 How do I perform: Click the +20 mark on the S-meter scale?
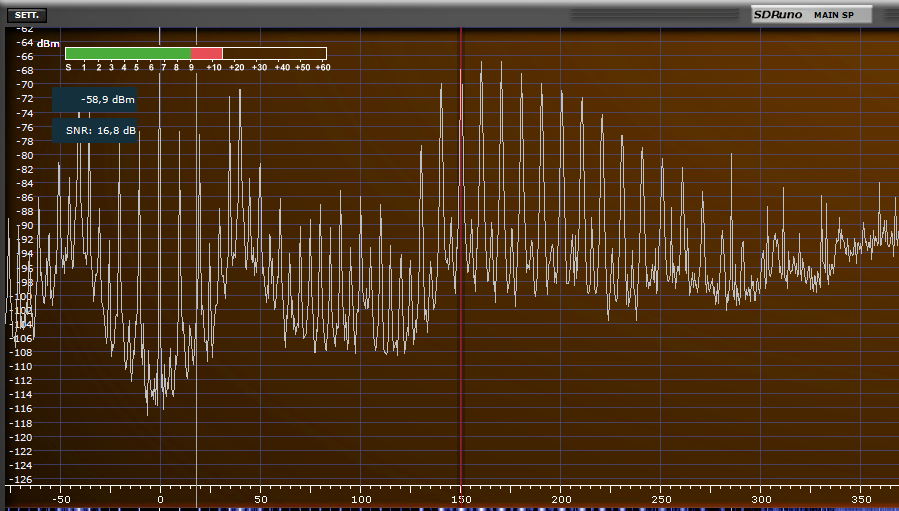pos(236,68)
